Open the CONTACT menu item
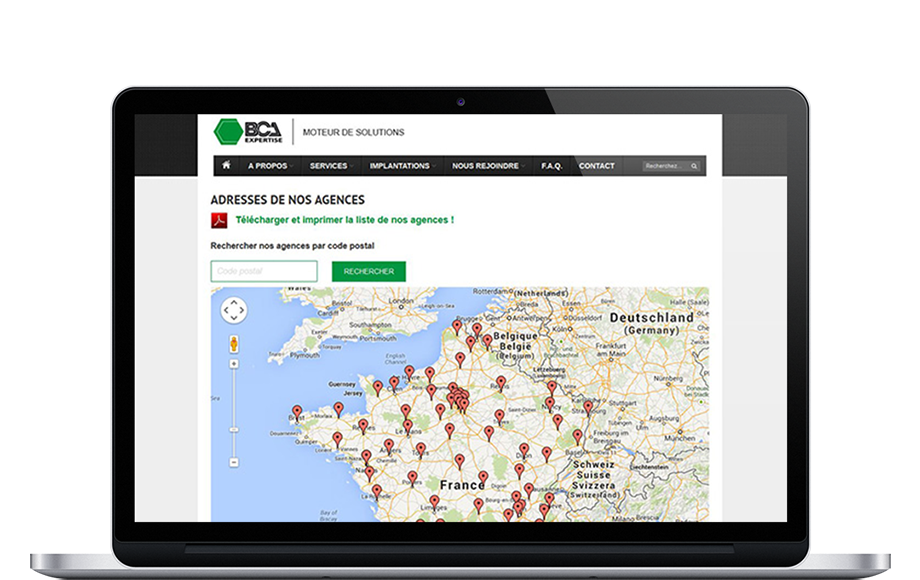Image resolution: width=920 pixels, height=580 pixels. [x=597, y=166]
